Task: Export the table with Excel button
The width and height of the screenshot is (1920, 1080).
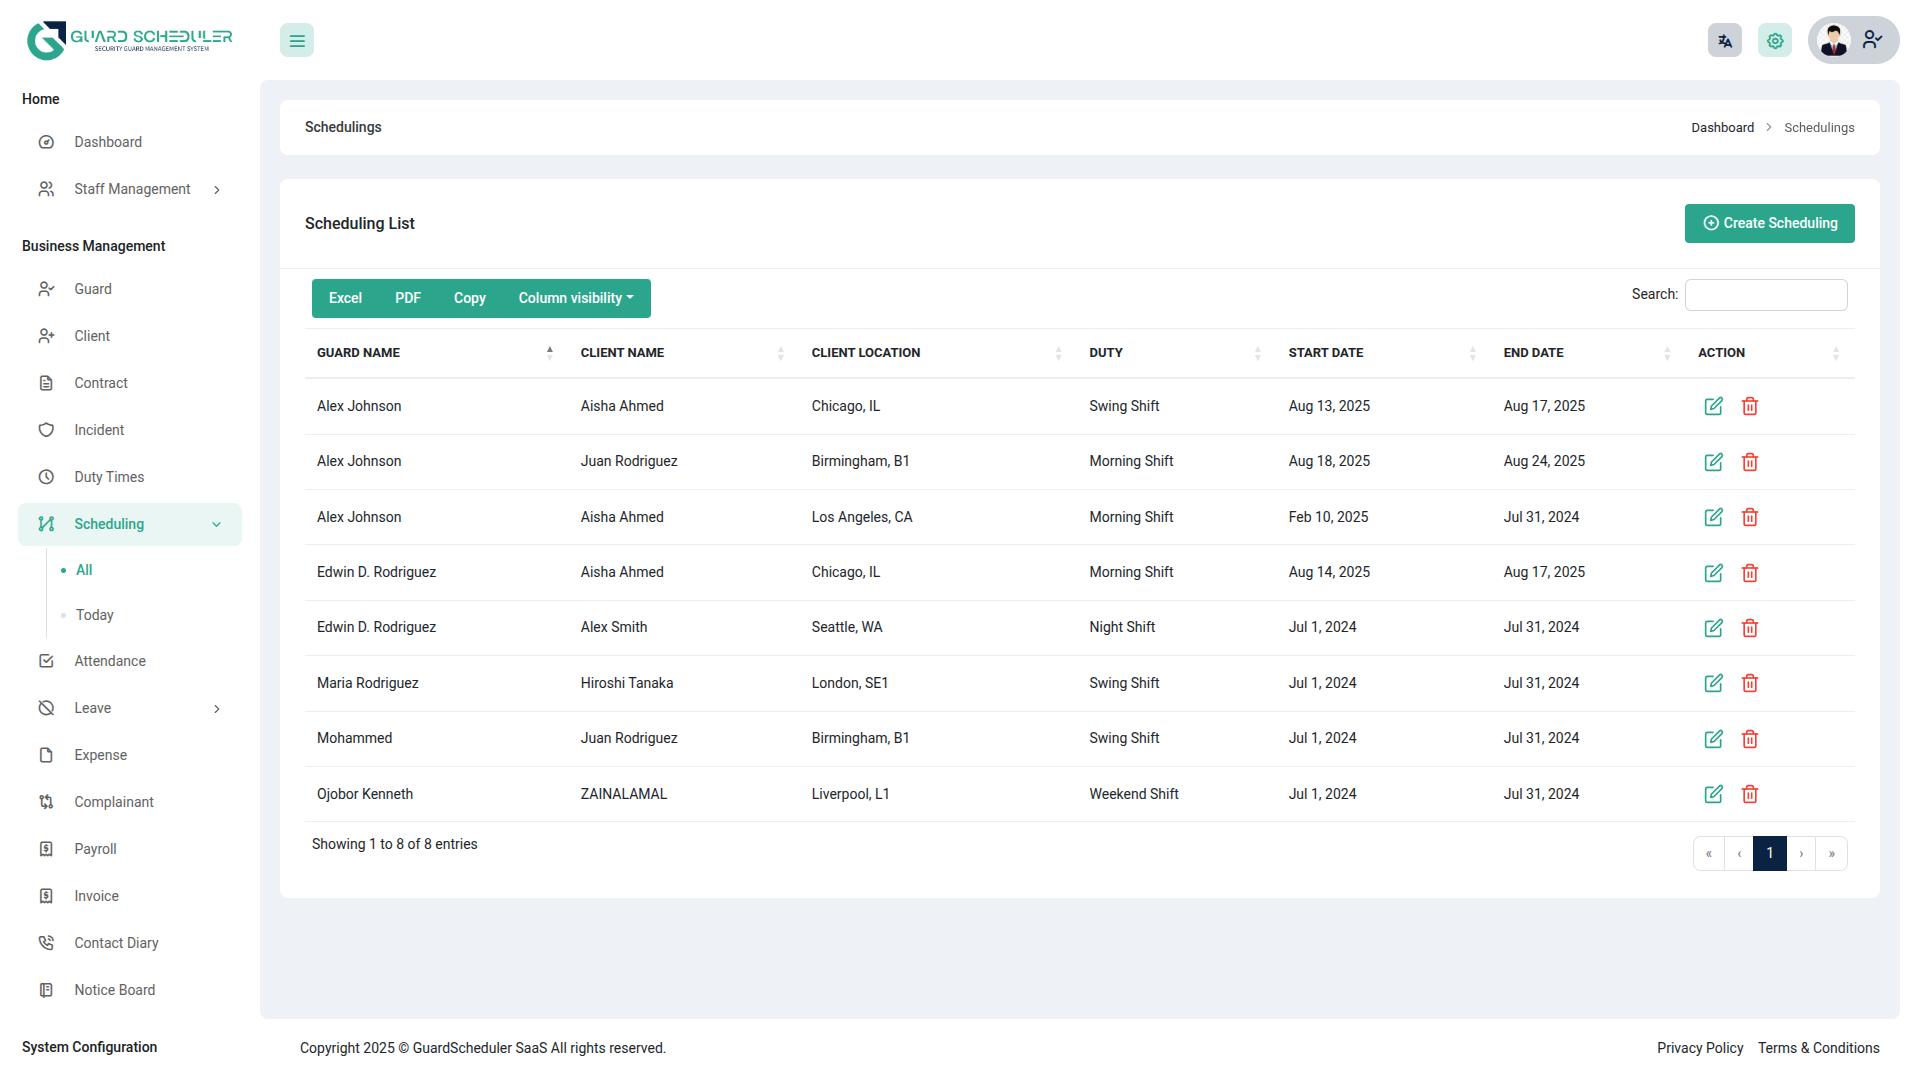Action: coord(345,298)
